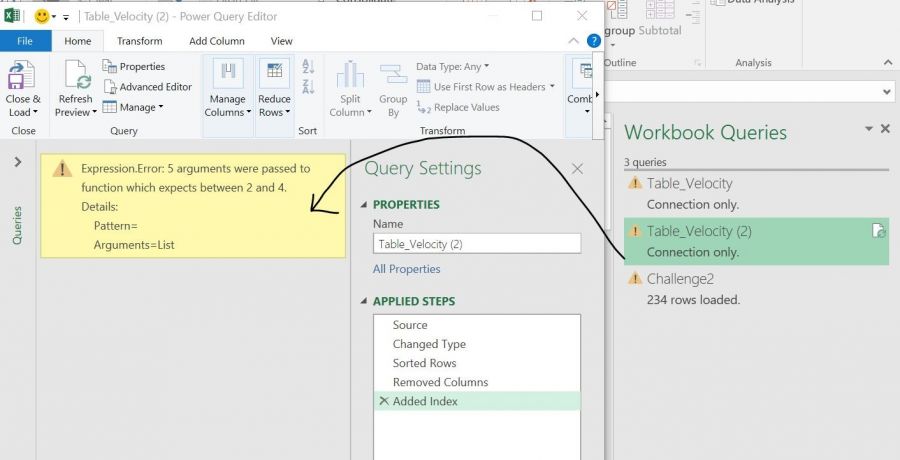
Task: Click the Reduce Rows icon
Action: (x=274, y=73)
